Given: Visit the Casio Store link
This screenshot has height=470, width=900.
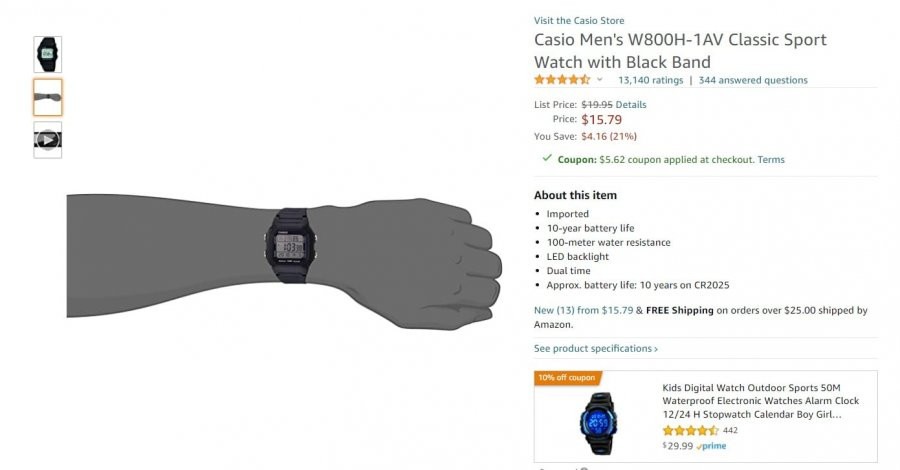Looking at the screenshot, I should pyautogui.click(x=579, y=21).
